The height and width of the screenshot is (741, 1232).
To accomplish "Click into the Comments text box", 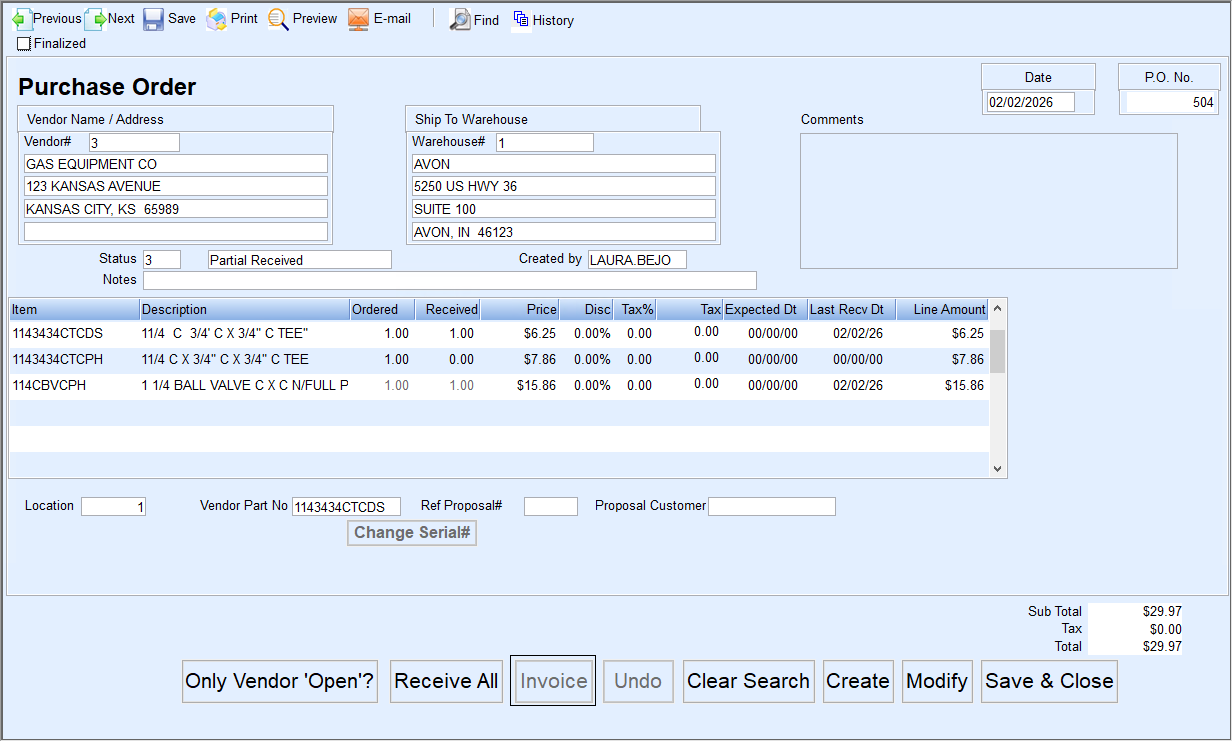I will 988,201.
